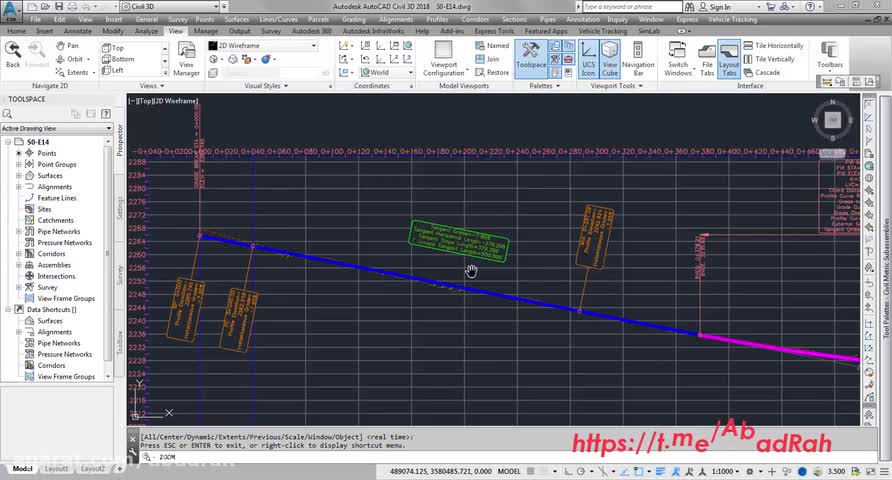Click the Open file icon in quick access toolbar

pyautogui.click(x=45, y=7)
